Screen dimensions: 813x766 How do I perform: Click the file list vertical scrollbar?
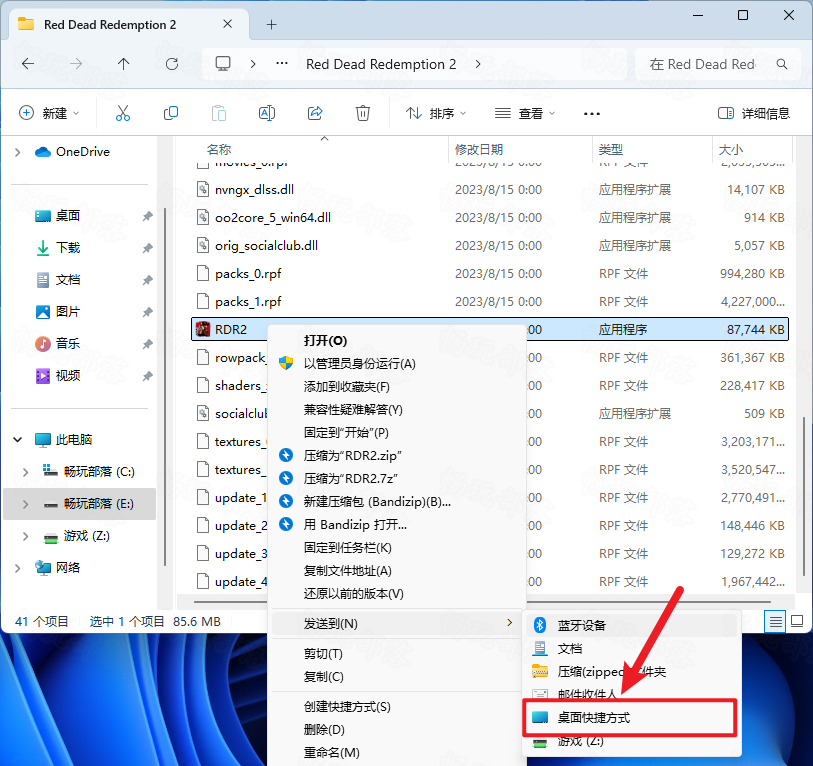pyautogui.click(x=804, y=497)
